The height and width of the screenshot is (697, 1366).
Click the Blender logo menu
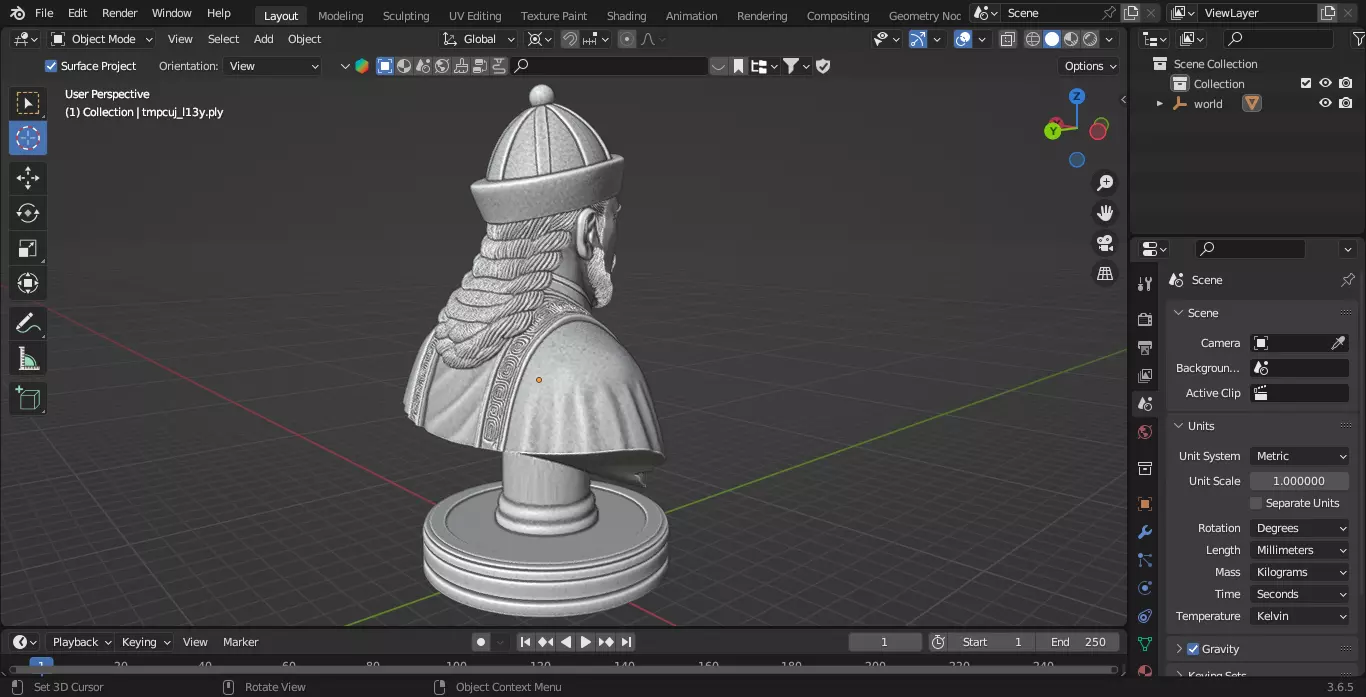(x=17, y=13)
